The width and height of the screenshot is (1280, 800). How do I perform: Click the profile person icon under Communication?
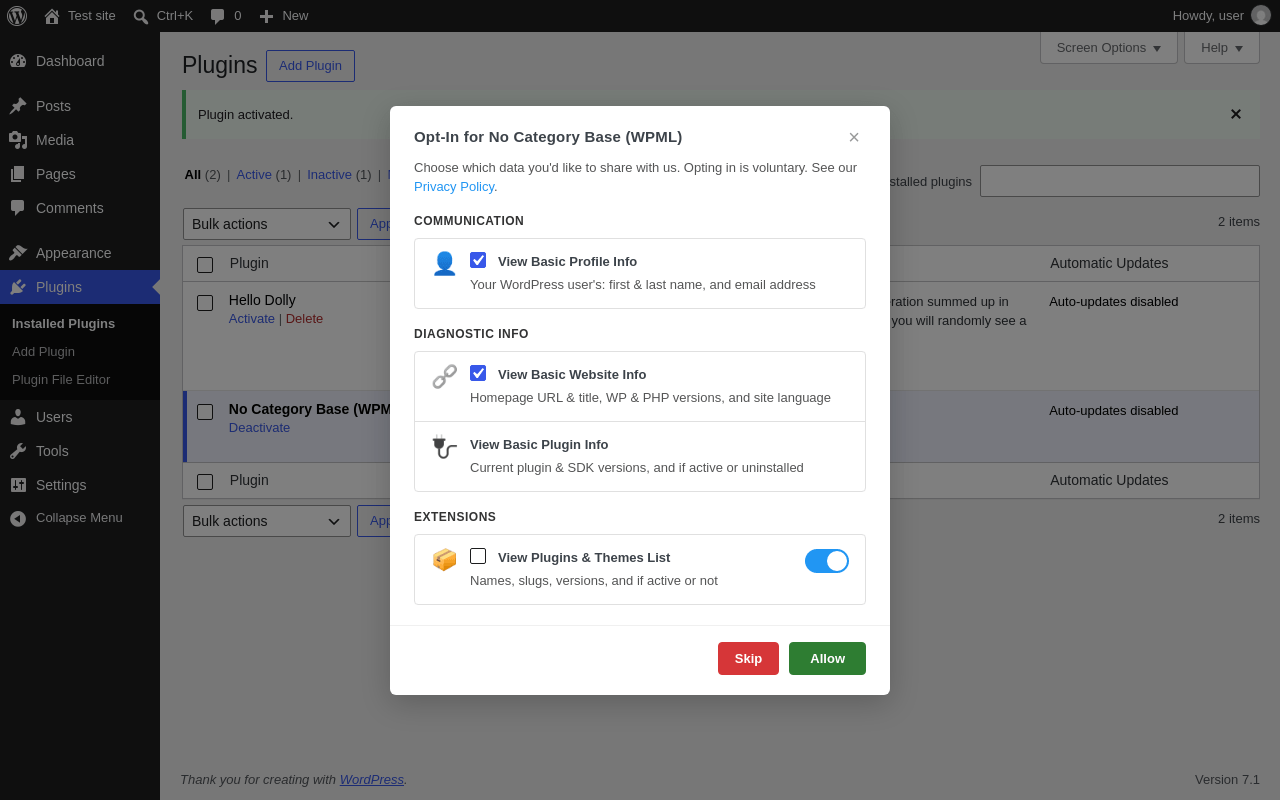tap(444, 263)
